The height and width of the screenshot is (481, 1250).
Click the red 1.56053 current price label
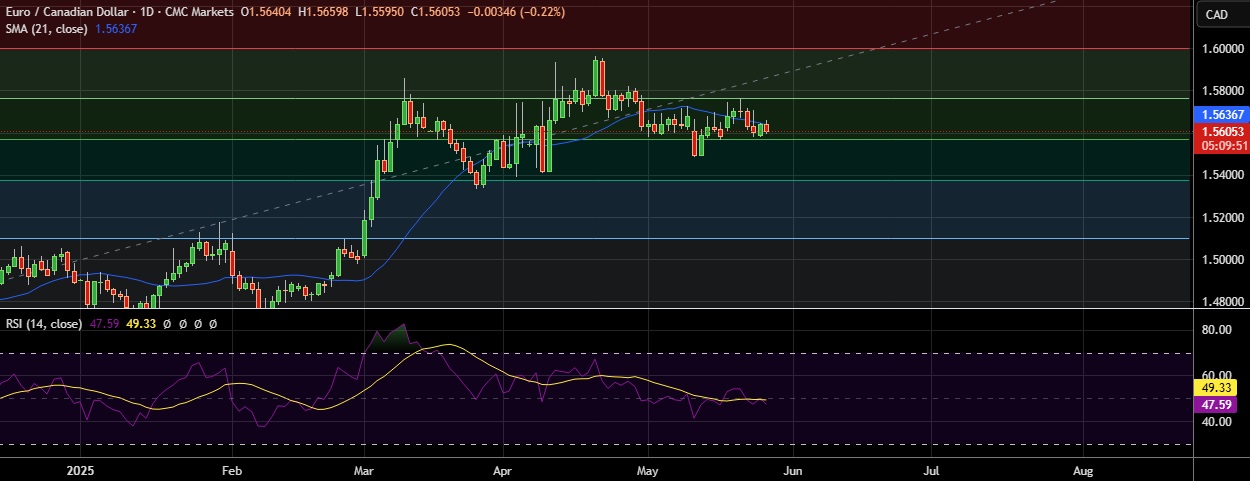point(1223,131)
